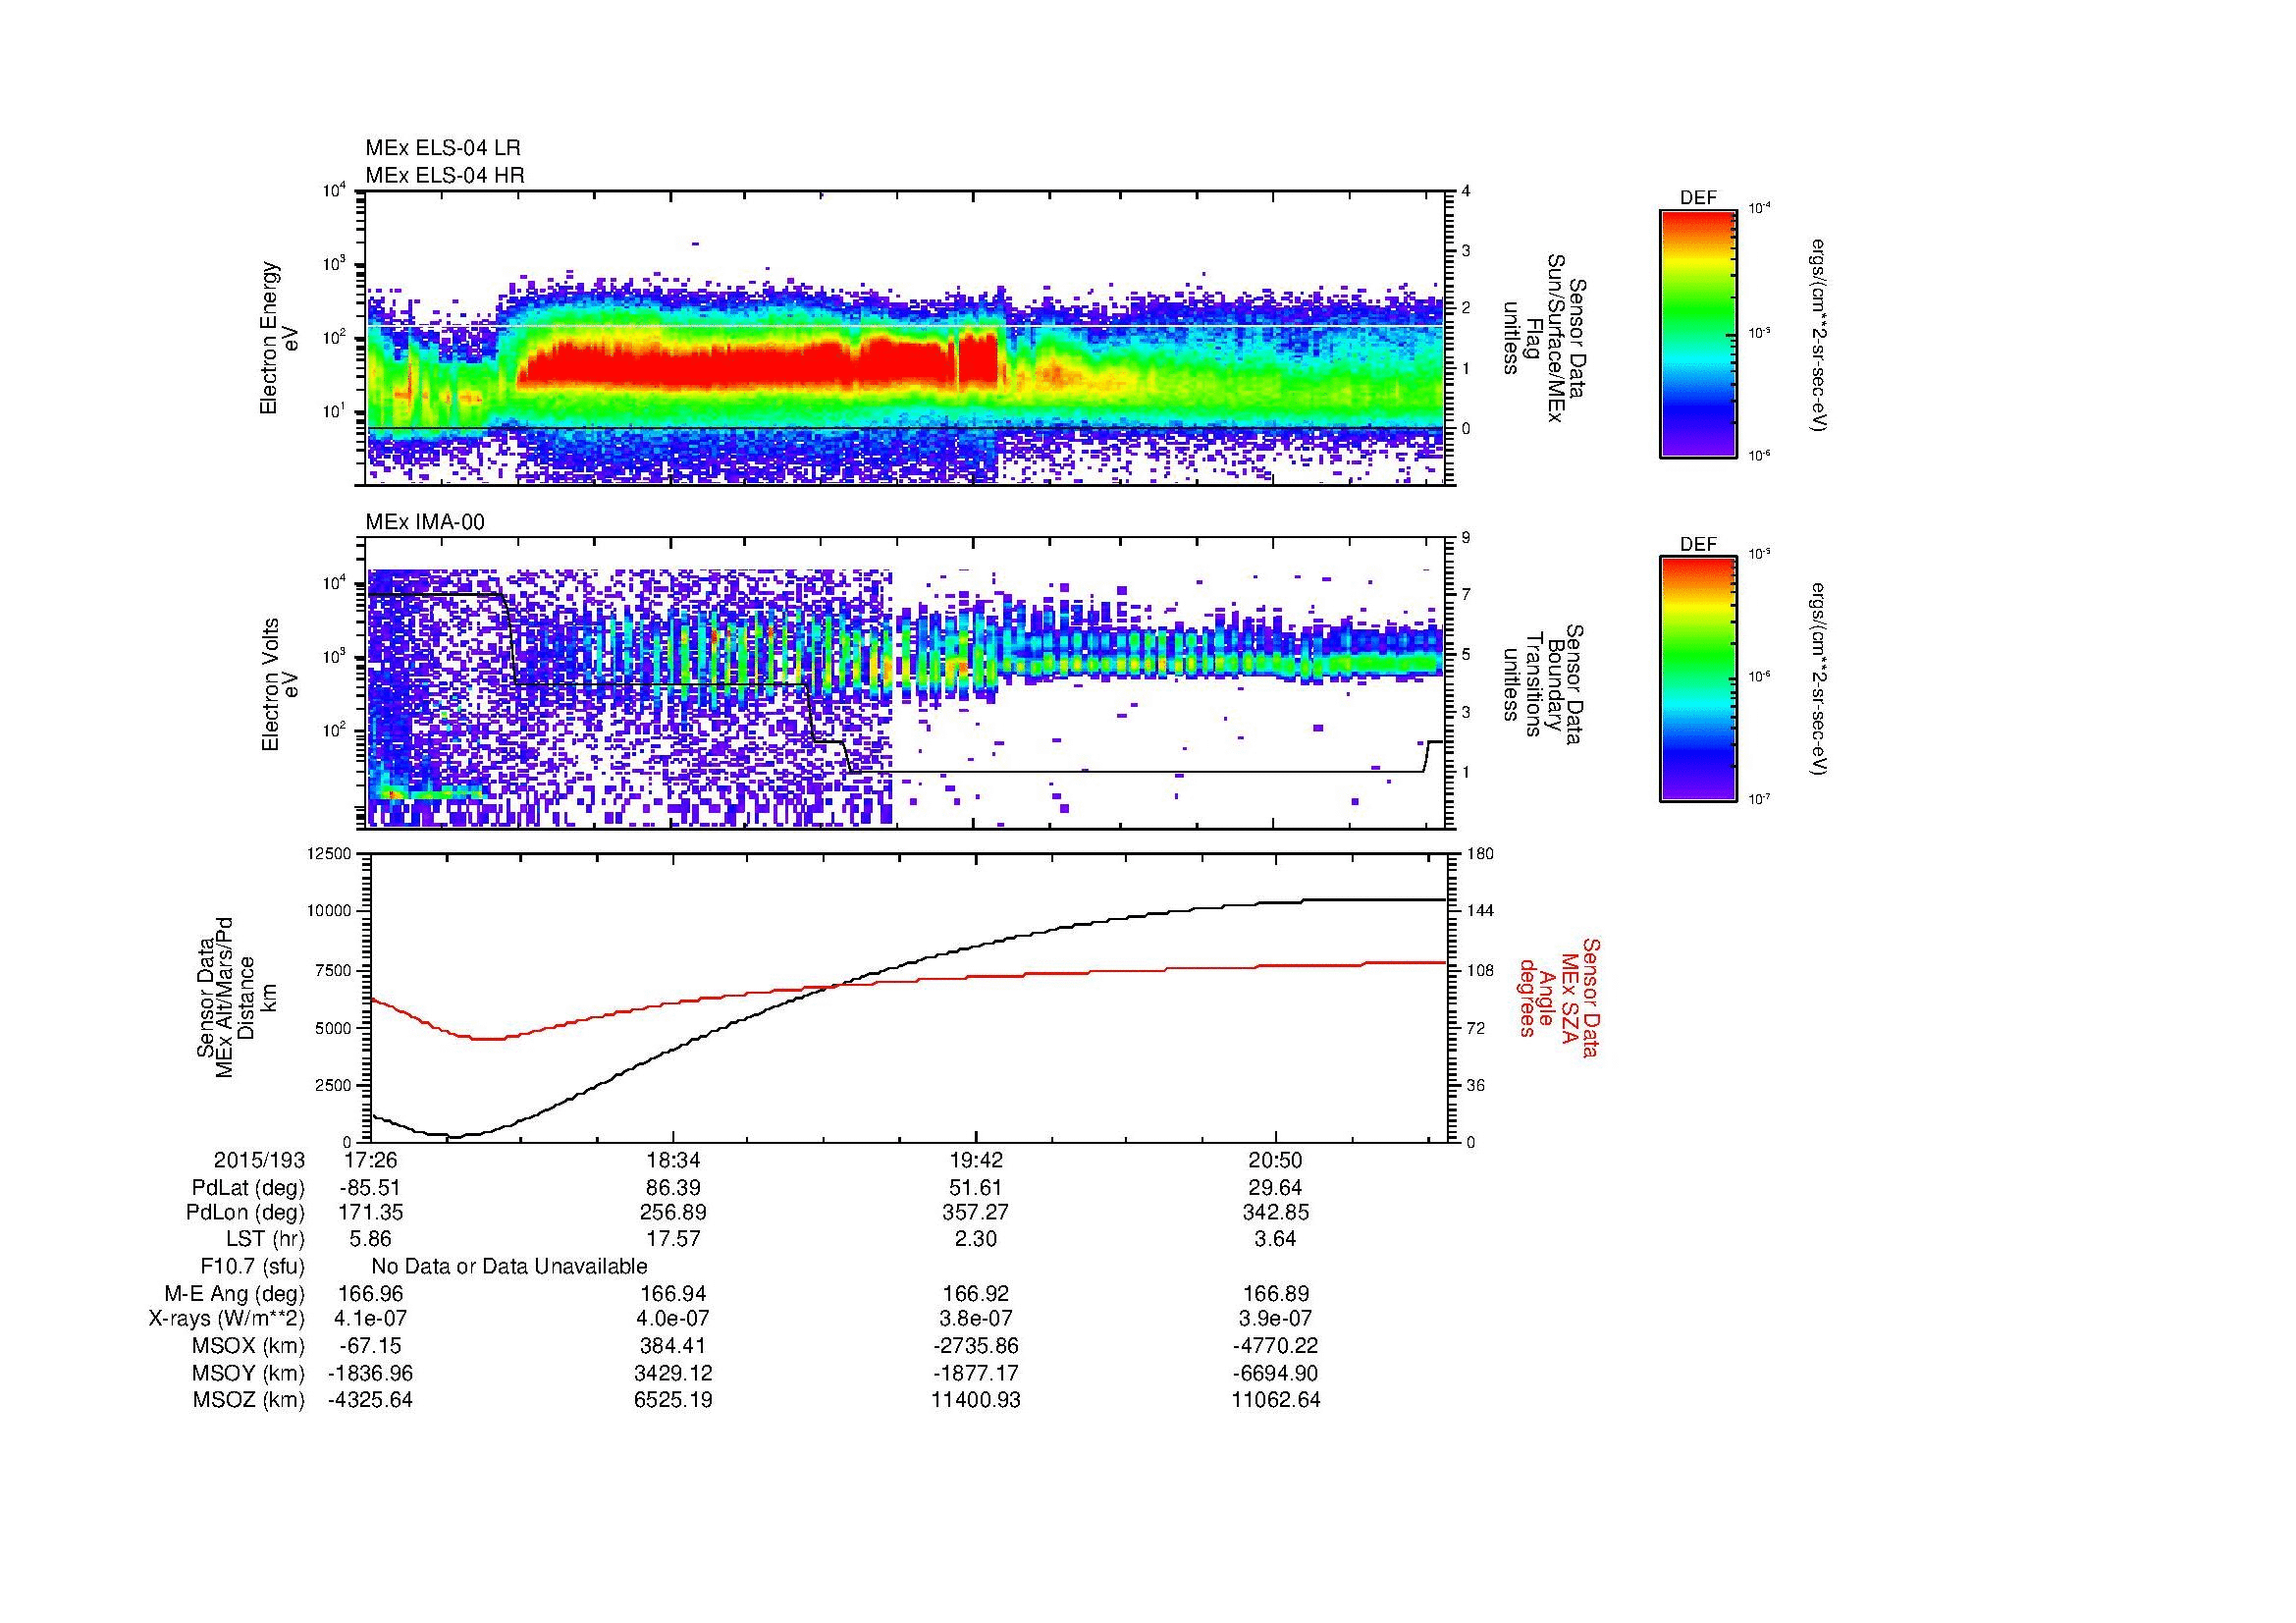Click the 'LST (hr)' row label
This screenshot has width=2296, height=1623.
pyautogui.click(x=265, y=1239)
